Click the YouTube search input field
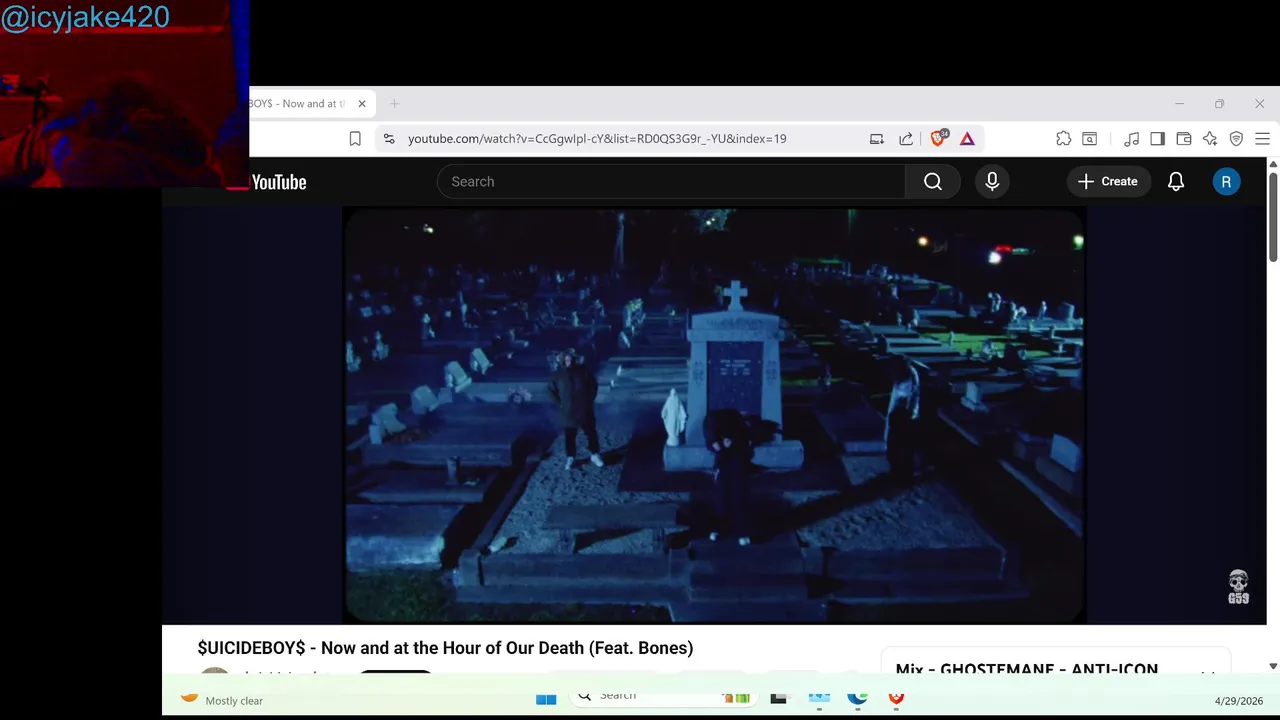1280x720 pixels. point(671,181)
